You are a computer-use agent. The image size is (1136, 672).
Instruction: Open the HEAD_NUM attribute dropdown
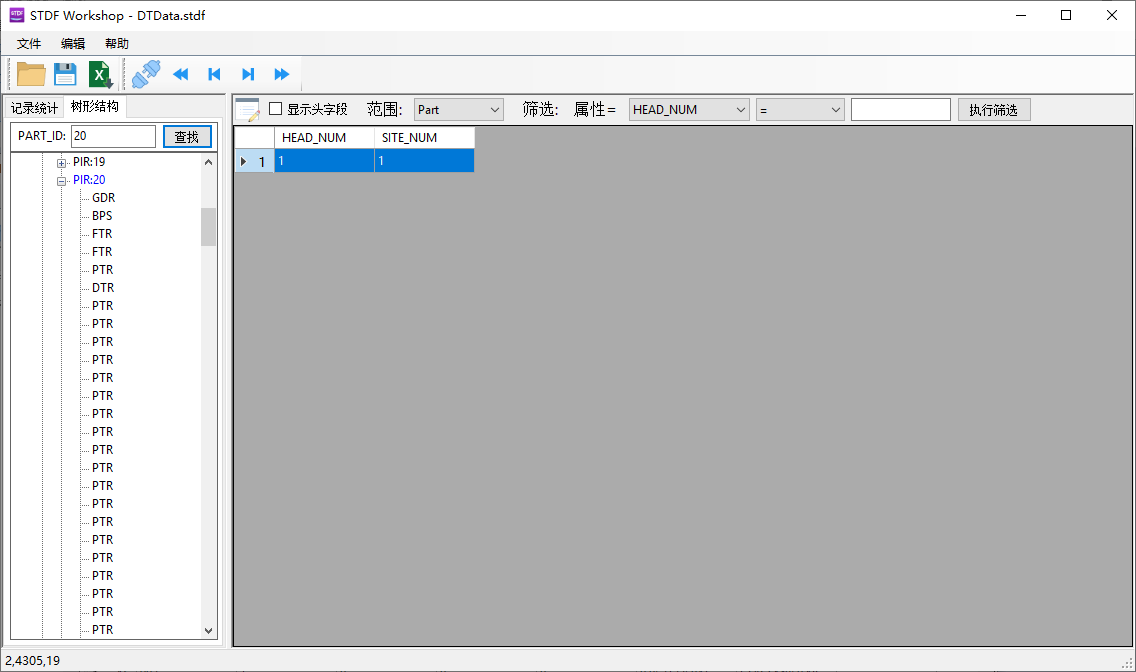(689, 110)
